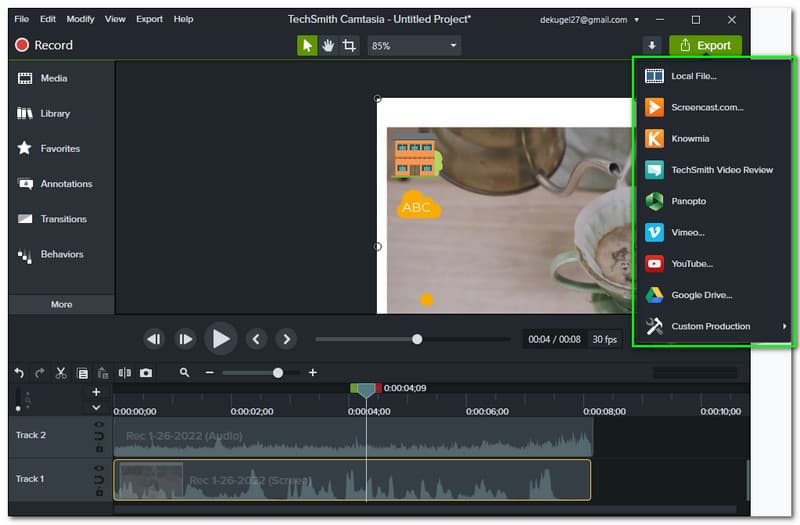The image size is (800, 525).
Task: Open the Export menu in the menu bar
Action: [x=149, y=19]
